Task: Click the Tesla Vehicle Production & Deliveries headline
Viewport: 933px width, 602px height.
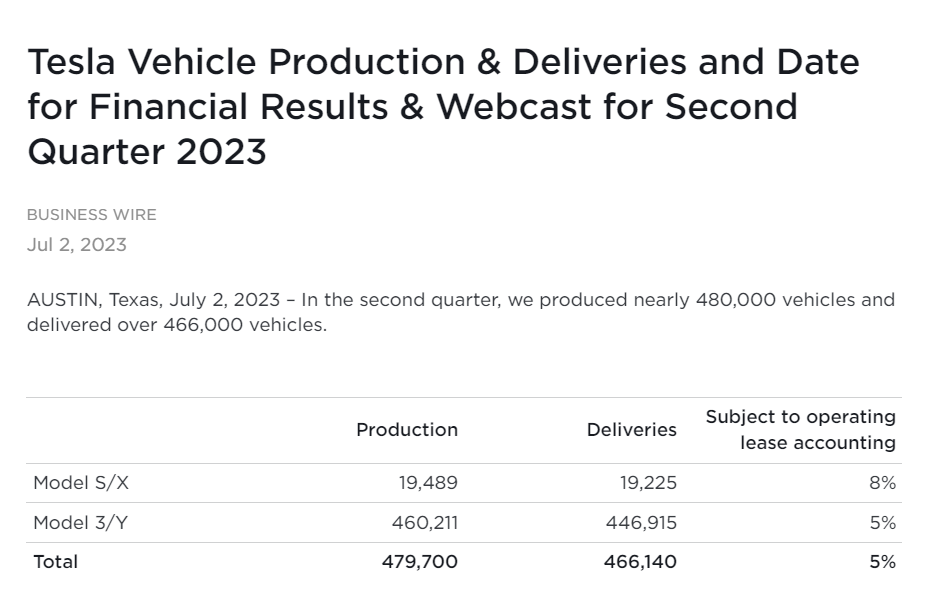Action: [x=443, y=106]
